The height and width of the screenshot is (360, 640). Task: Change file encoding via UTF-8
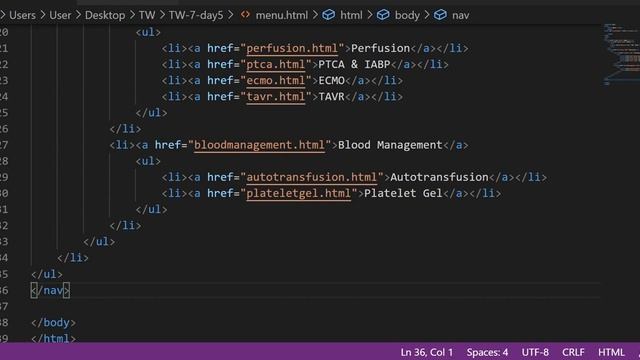(535, 352)
